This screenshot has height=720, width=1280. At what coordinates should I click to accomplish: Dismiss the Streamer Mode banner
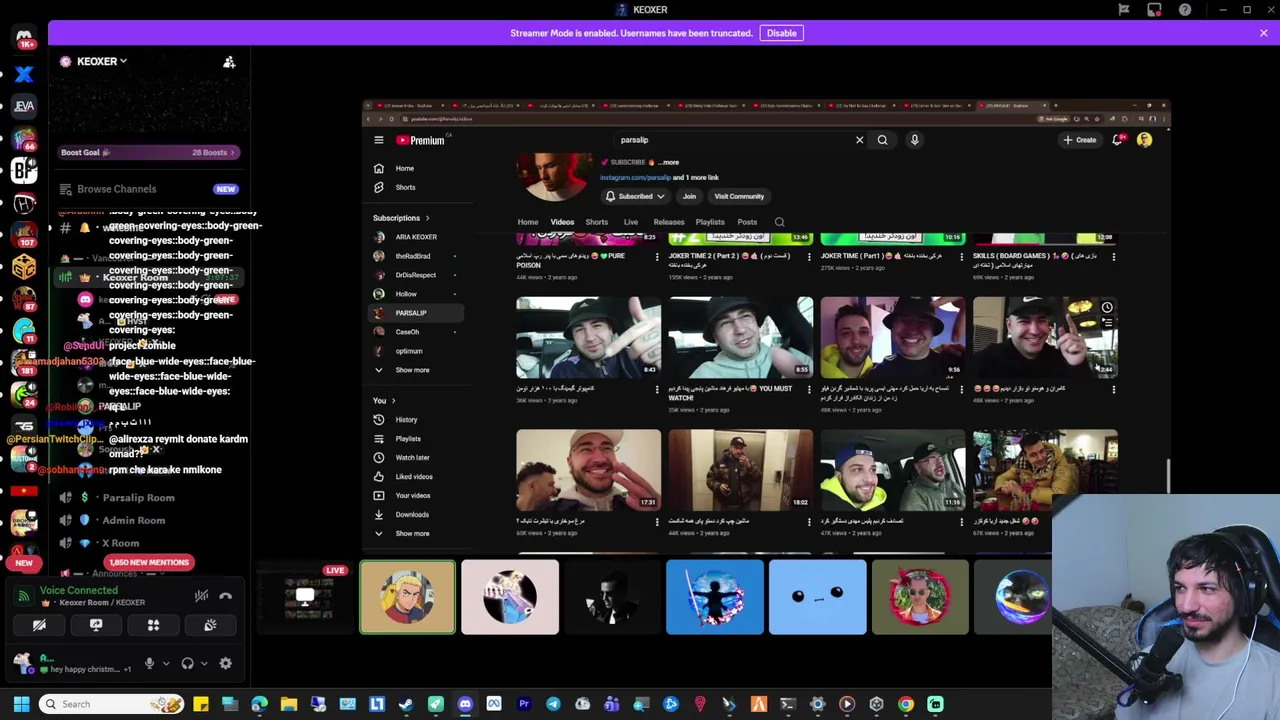(1263, 33)
